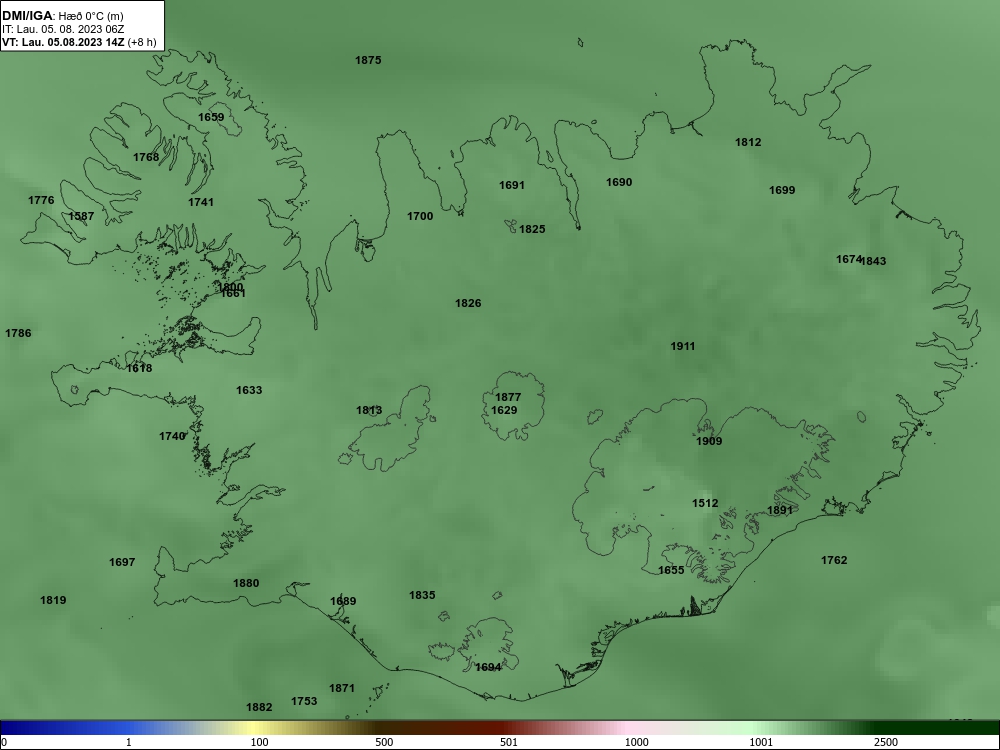Click the 1882 offshore value
Image resolution: width=1000 pixels, height=750 pixels.
pos(259,707)
